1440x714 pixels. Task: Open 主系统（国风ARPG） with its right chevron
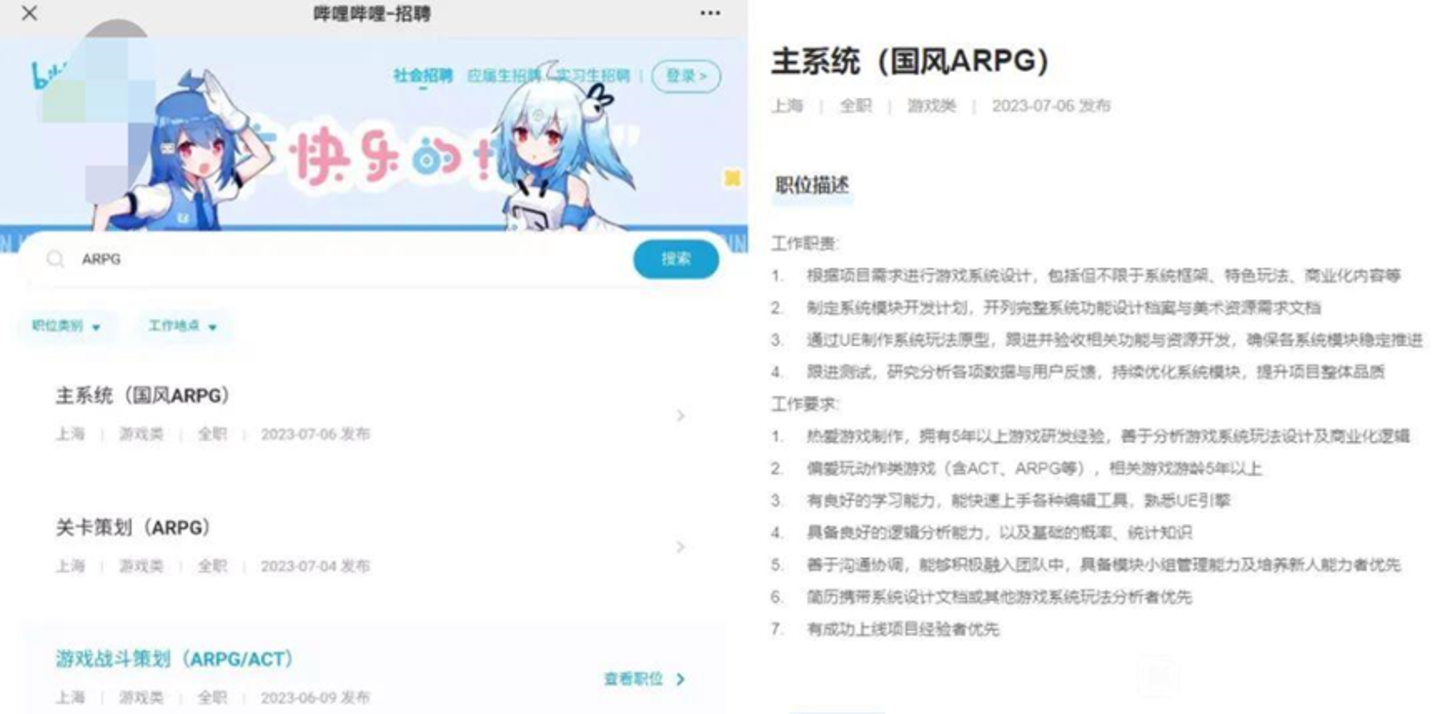(x=681, y=415)
